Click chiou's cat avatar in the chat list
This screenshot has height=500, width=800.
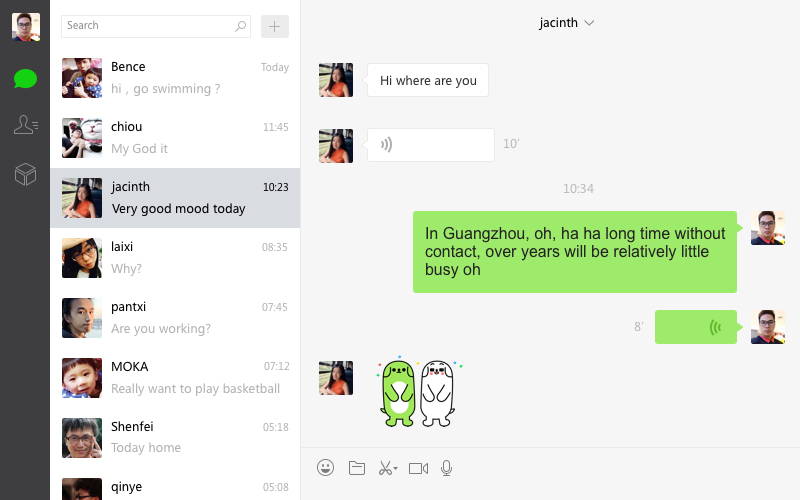(82, 138)
